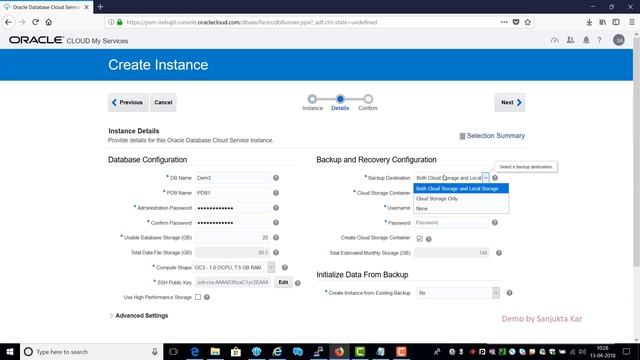View help for Total Data File Storage
Image resolution: width=640 pixels, height=360 pixels.
pyautogui.click(x=276, y=253)
